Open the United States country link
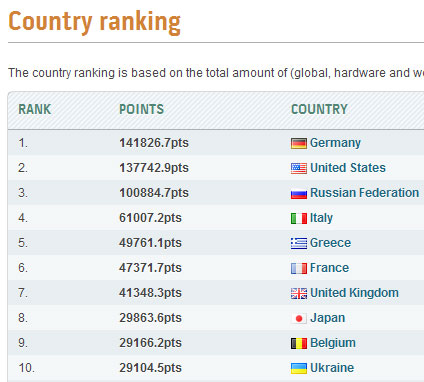424x382 pixels. 348,168
